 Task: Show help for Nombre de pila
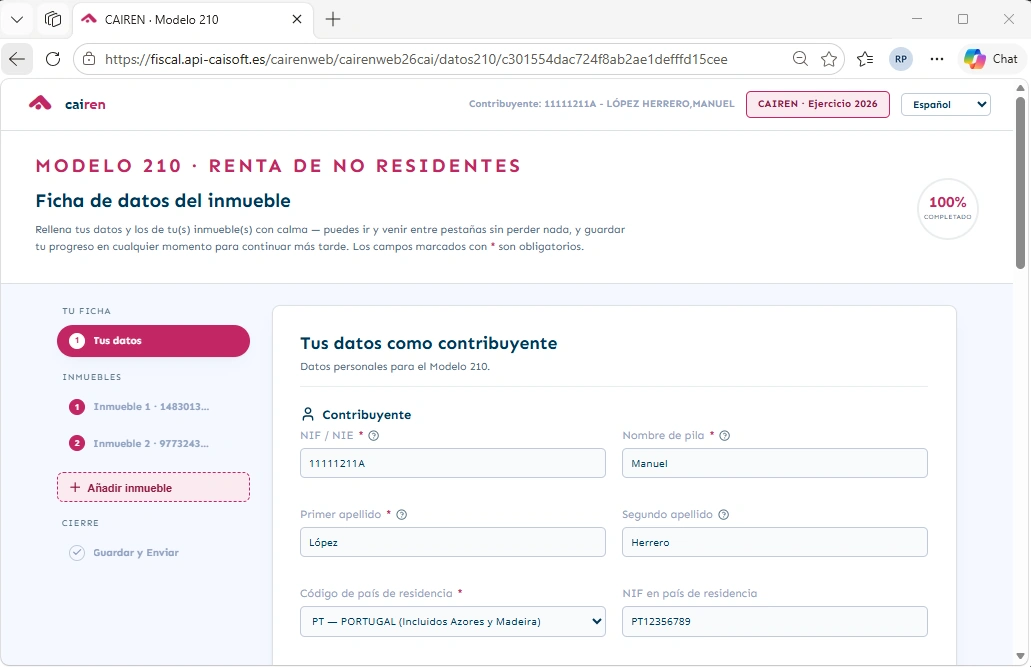click(725, 435)
